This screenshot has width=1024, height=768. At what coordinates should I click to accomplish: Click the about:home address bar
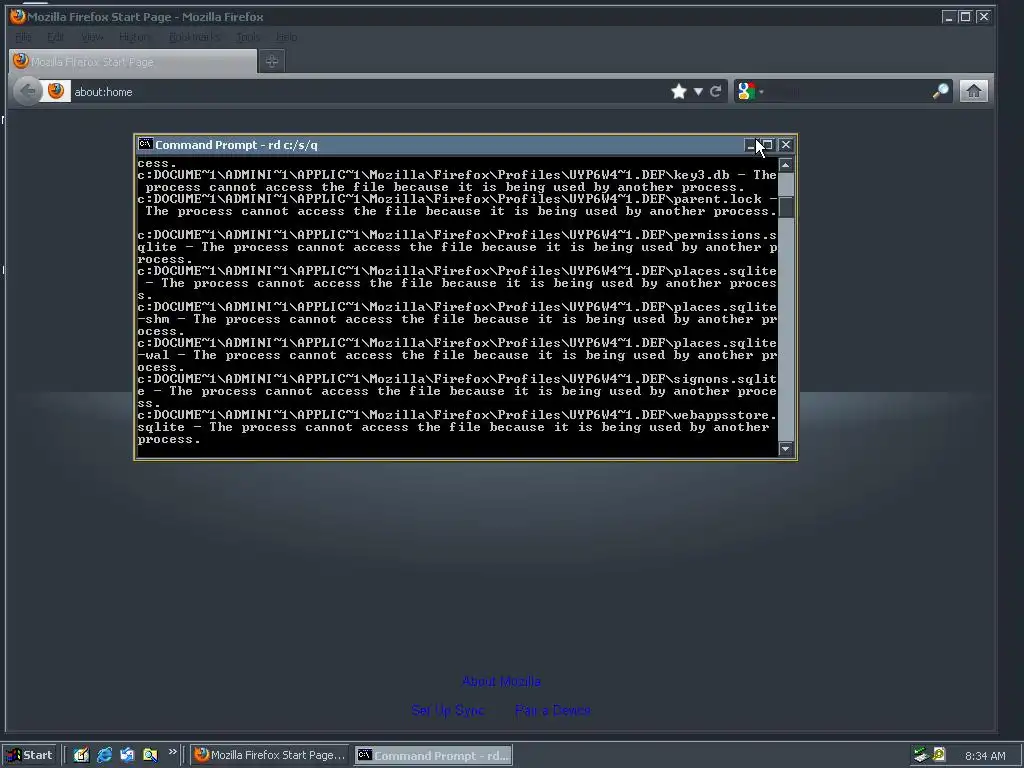(x=369, y=92)
